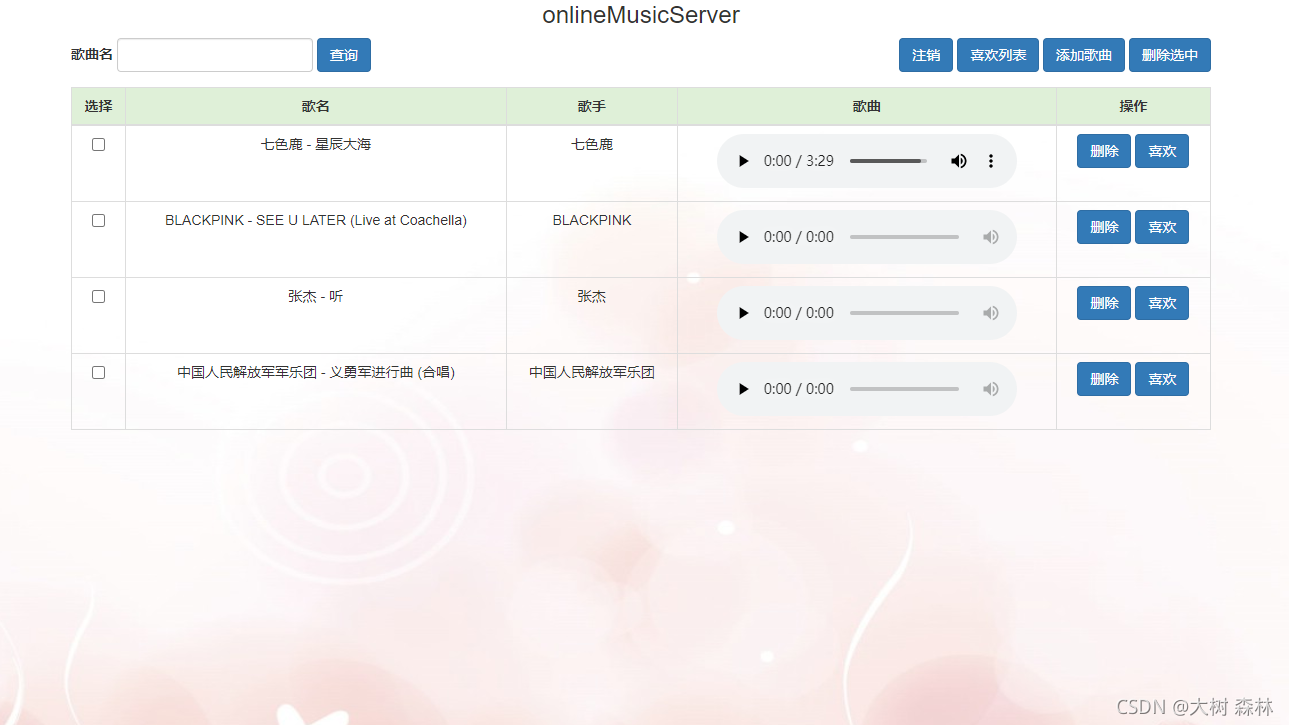Like the BLACKPINK - SEE U LATER song
Image resolution: width=1289 pixels, height=725 pixels.
tap(1162, 227)
